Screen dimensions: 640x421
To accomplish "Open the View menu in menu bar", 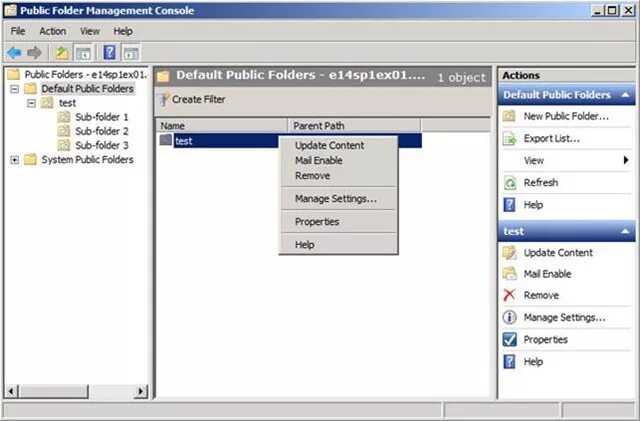I will click(x=90, y=31).
